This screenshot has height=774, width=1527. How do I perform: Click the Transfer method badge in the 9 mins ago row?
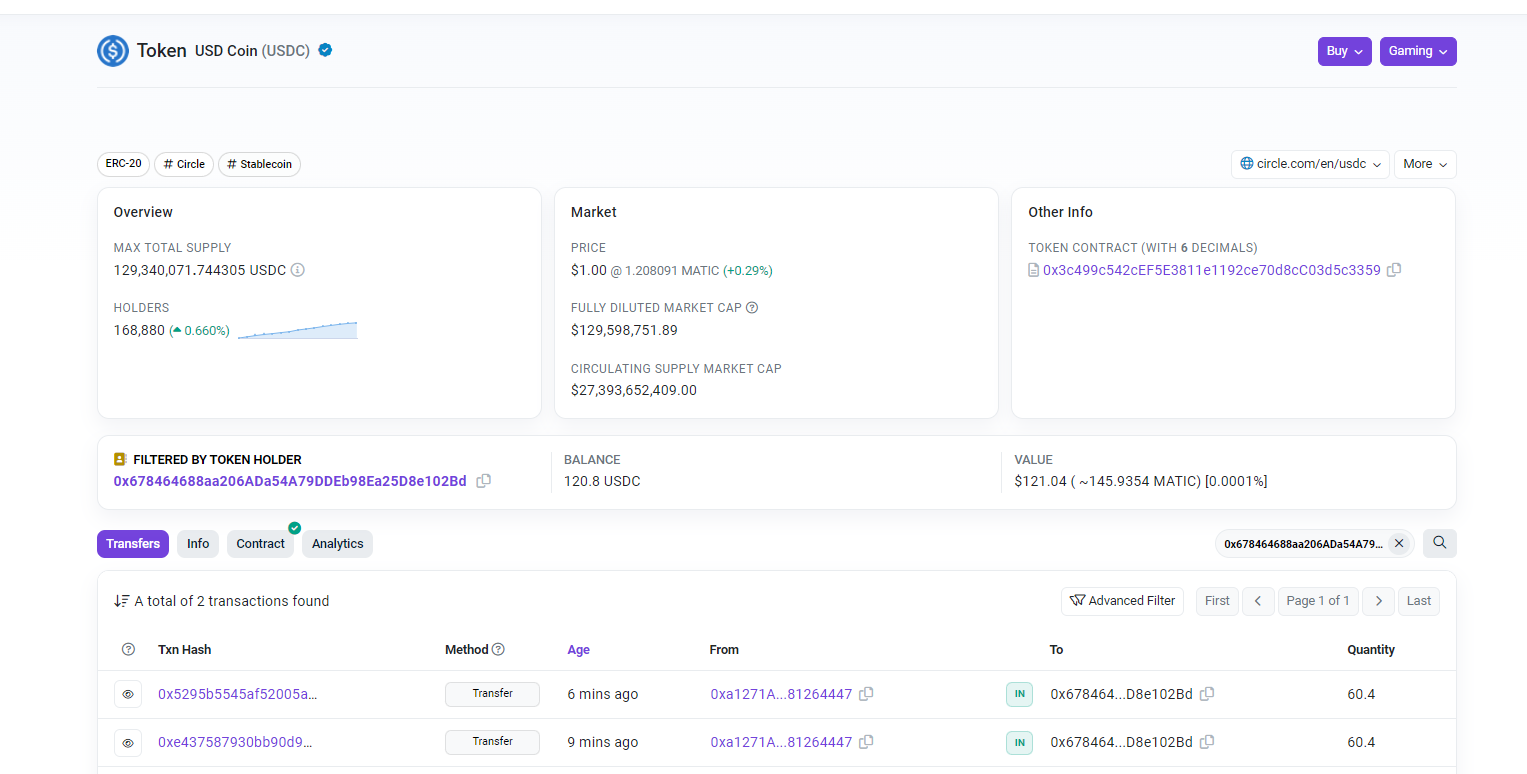[492, 742]
